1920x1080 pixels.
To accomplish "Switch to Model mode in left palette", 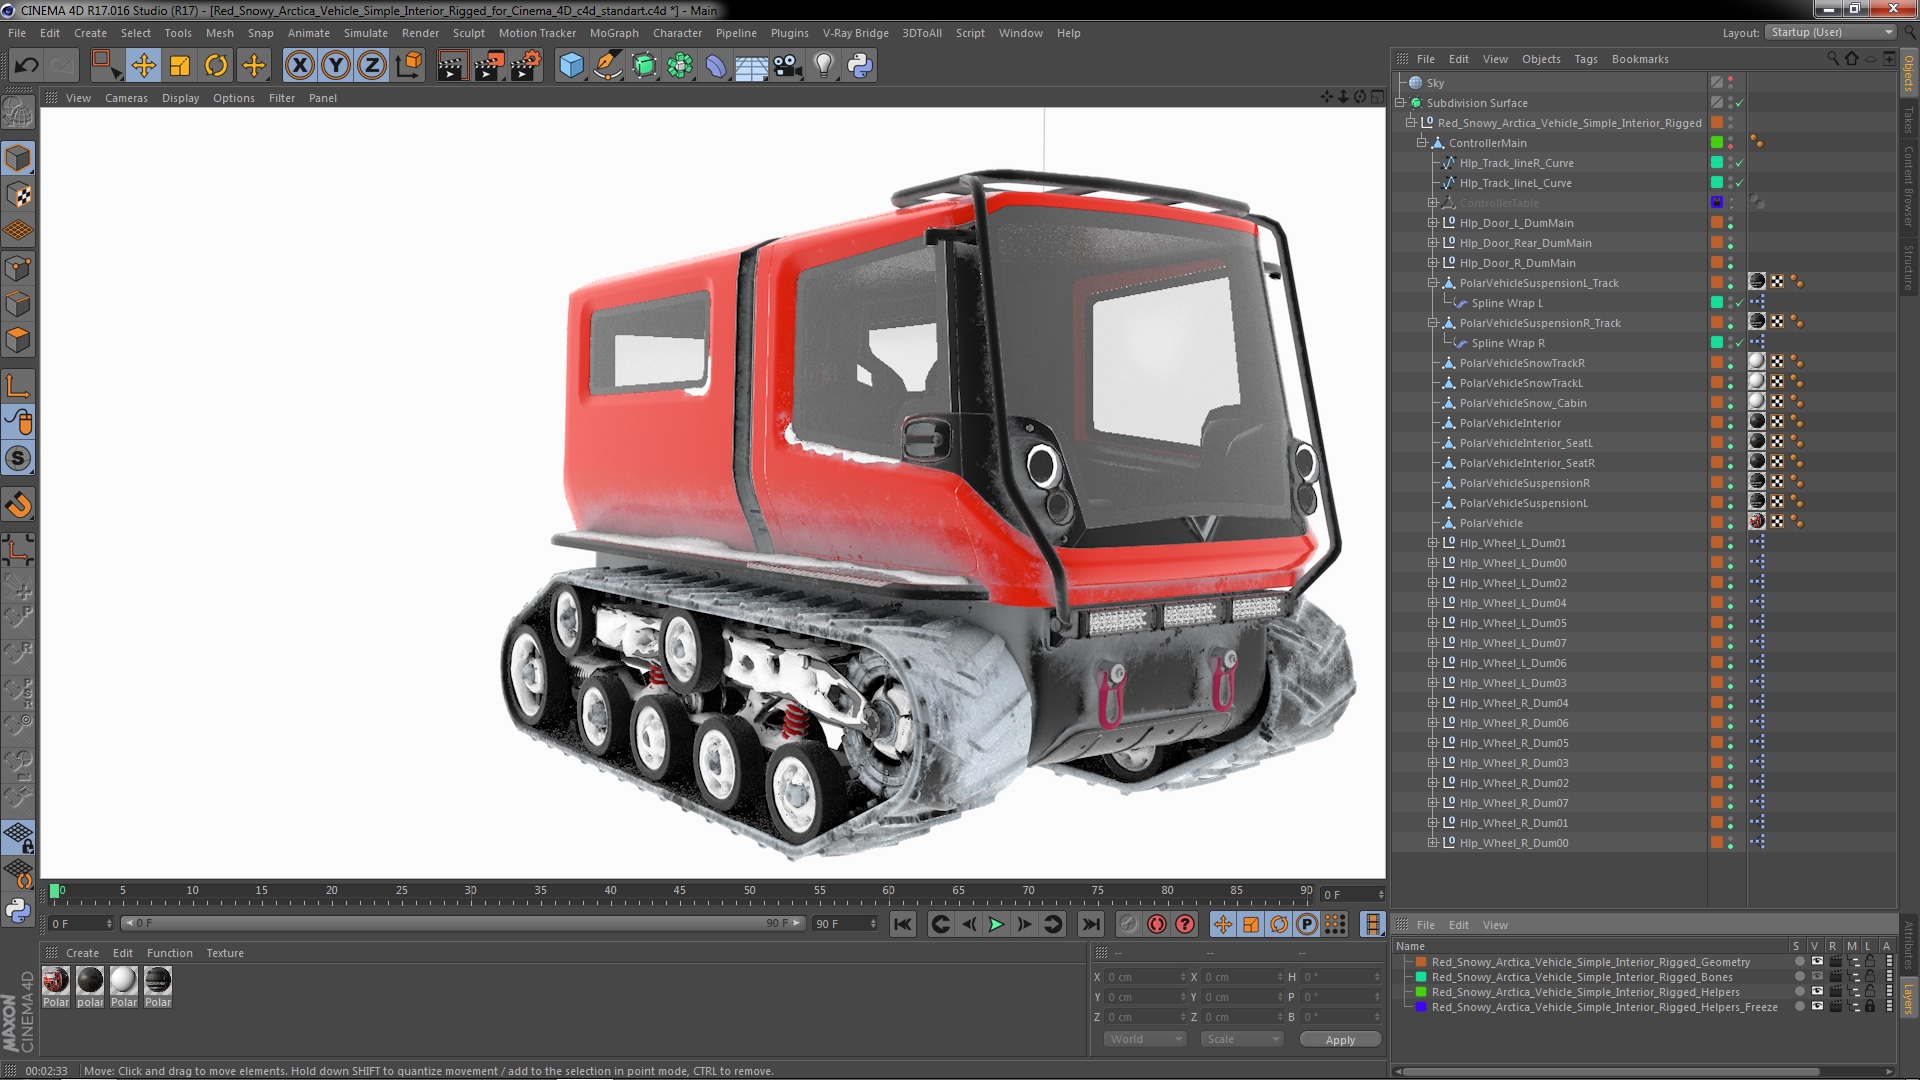I will 18,158.
